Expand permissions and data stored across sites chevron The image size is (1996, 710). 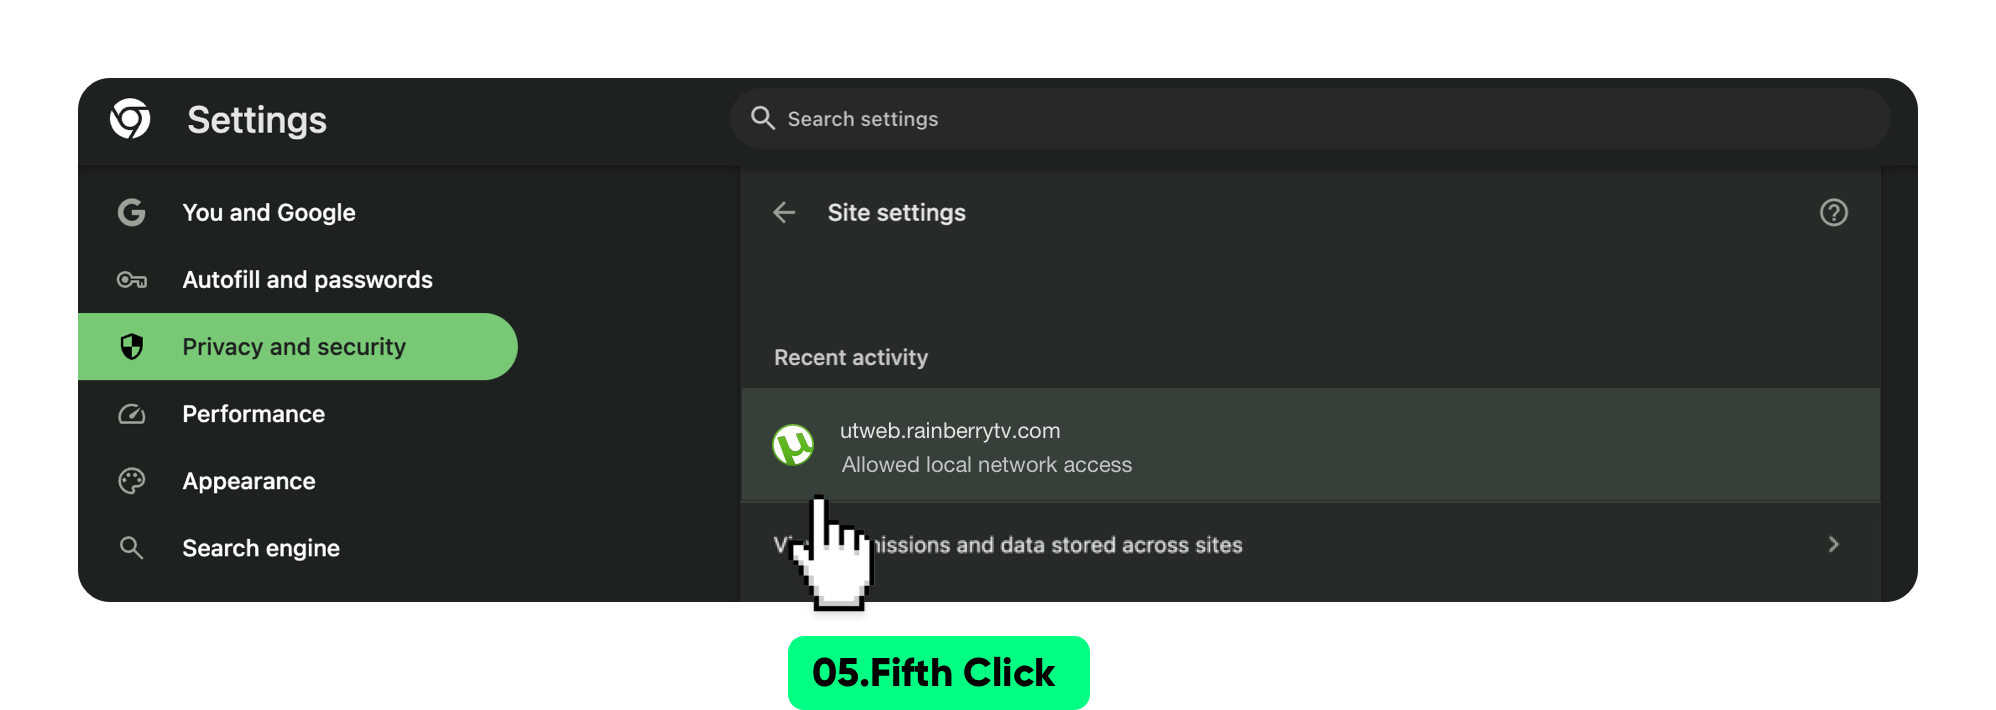coord(1833,544)
